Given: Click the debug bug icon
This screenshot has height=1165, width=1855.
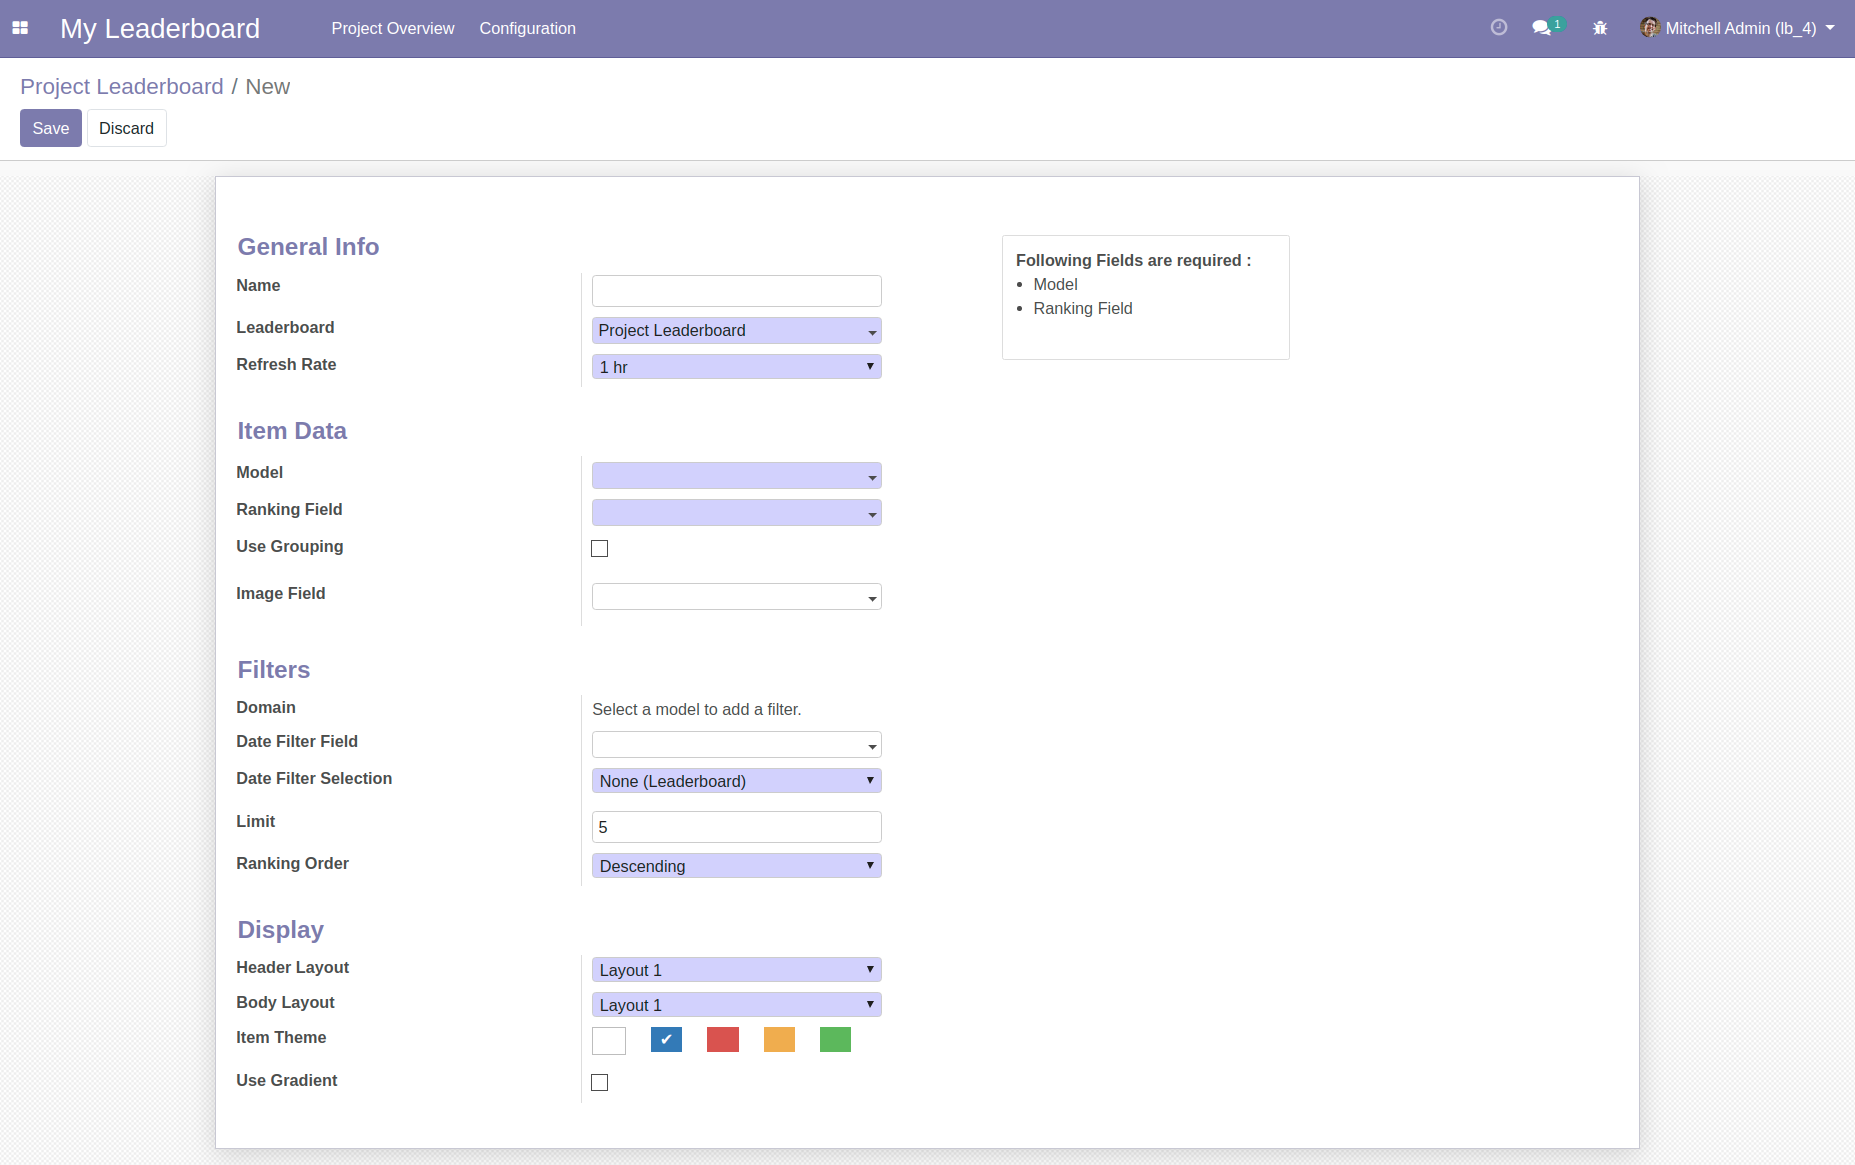Looking at the screenshot, I should (1600, 28).
